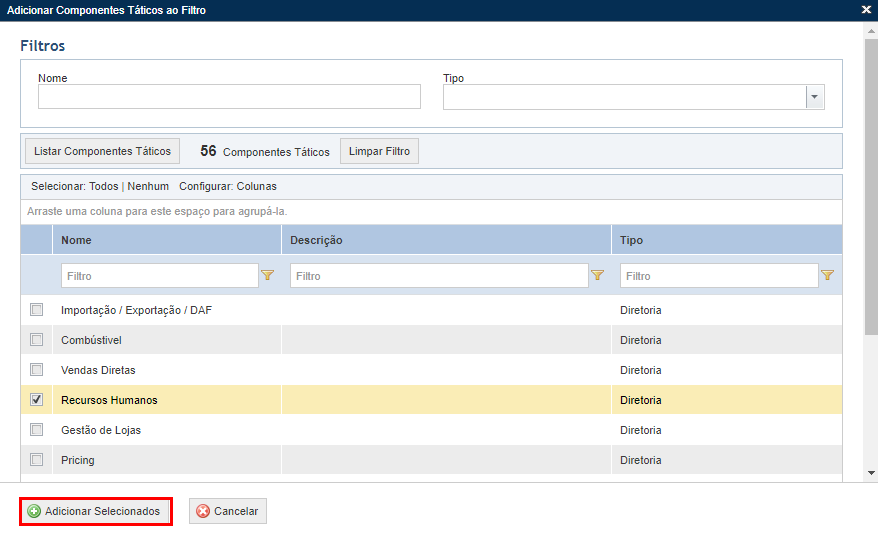
Task: Click the vertical scrollbar down arrow
Action: 871,473
